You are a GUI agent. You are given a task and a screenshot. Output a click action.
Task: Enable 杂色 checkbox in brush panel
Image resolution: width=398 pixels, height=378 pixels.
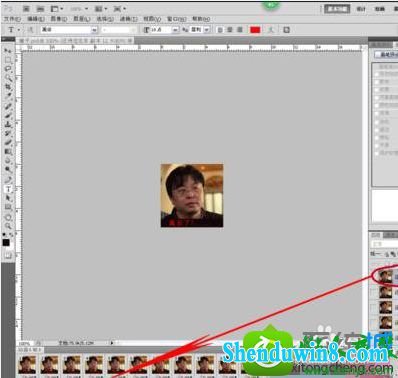tap(378, 122)
